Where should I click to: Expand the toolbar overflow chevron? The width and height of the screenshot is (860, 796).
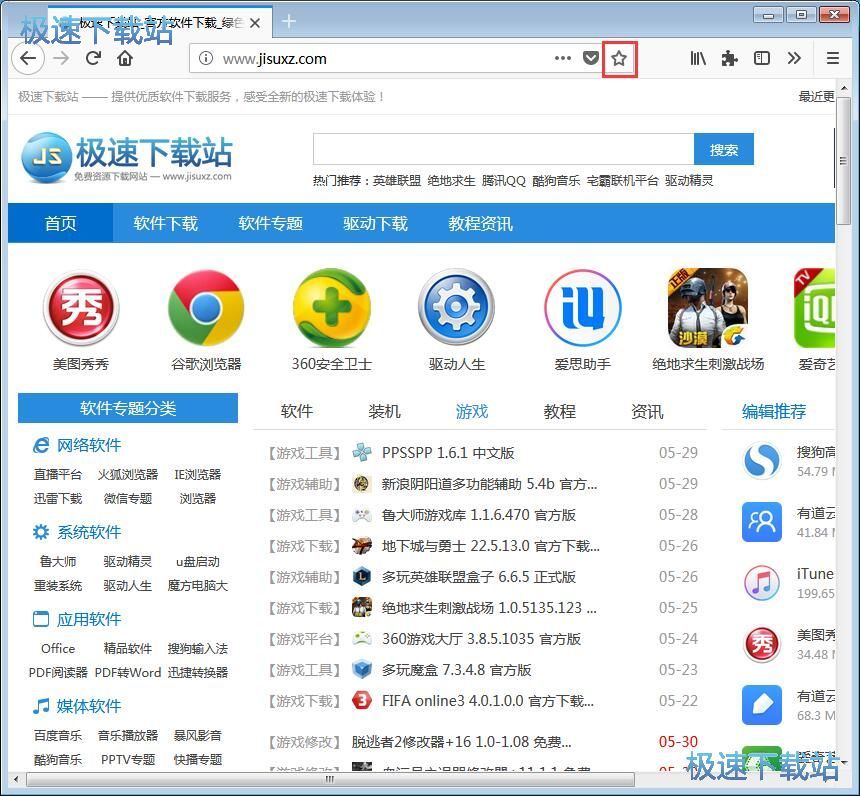coord(794,59)
